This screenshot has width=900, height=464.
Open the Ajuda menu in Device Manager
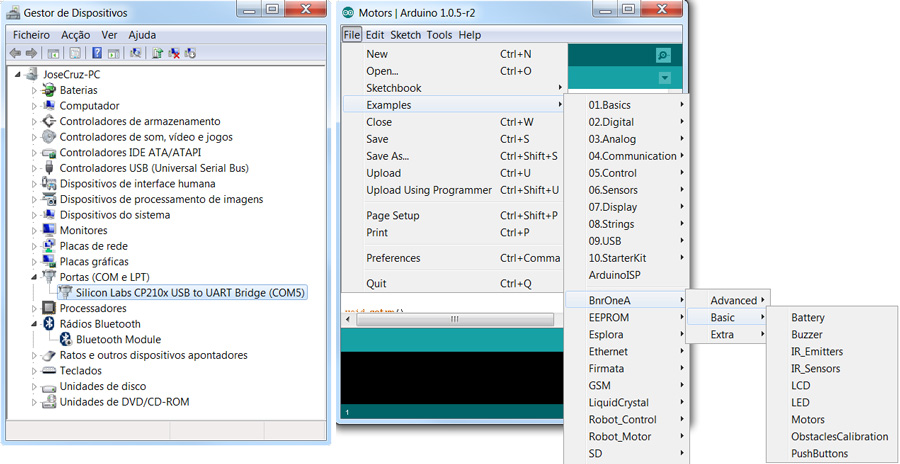[142, 35]
